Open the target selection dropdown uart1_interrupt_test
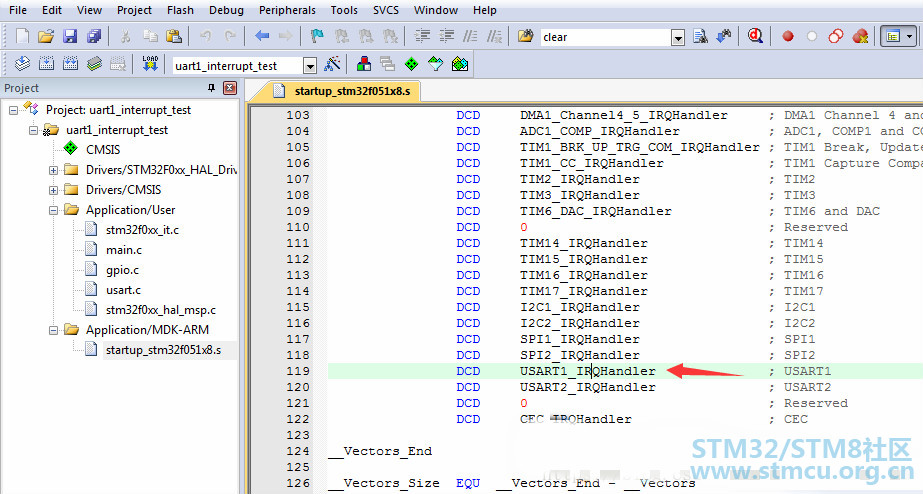The height and width of the screenshot is (494, 923). (309, 65)
